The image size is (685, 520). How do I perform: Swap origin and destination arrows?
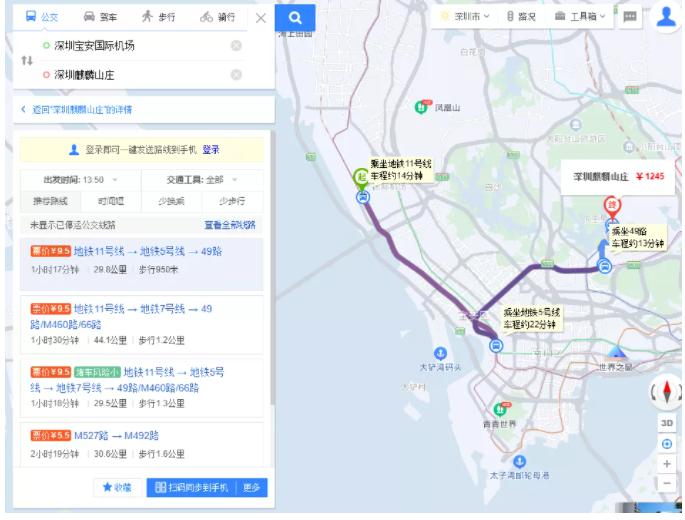pyautogui.click(x=27, y=60)
